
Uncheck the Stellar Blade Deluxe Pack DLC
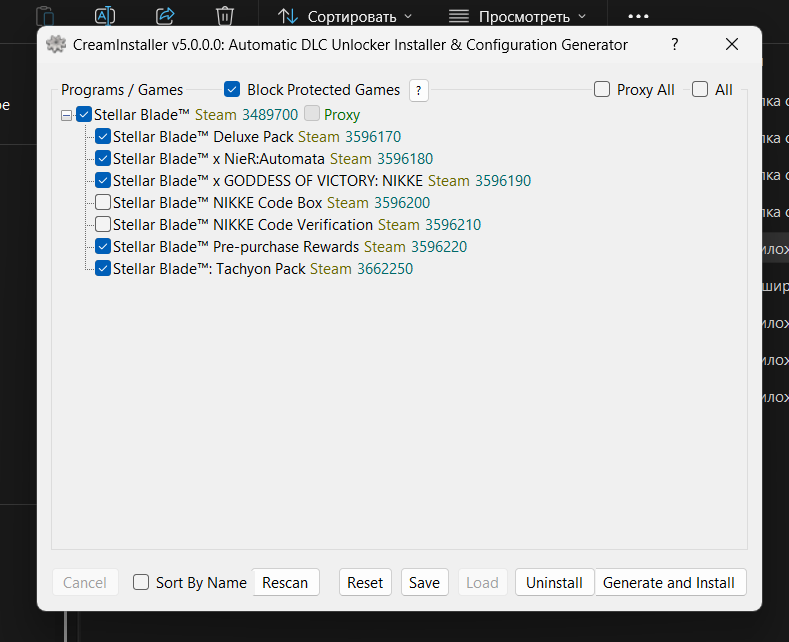pos(103,137)
